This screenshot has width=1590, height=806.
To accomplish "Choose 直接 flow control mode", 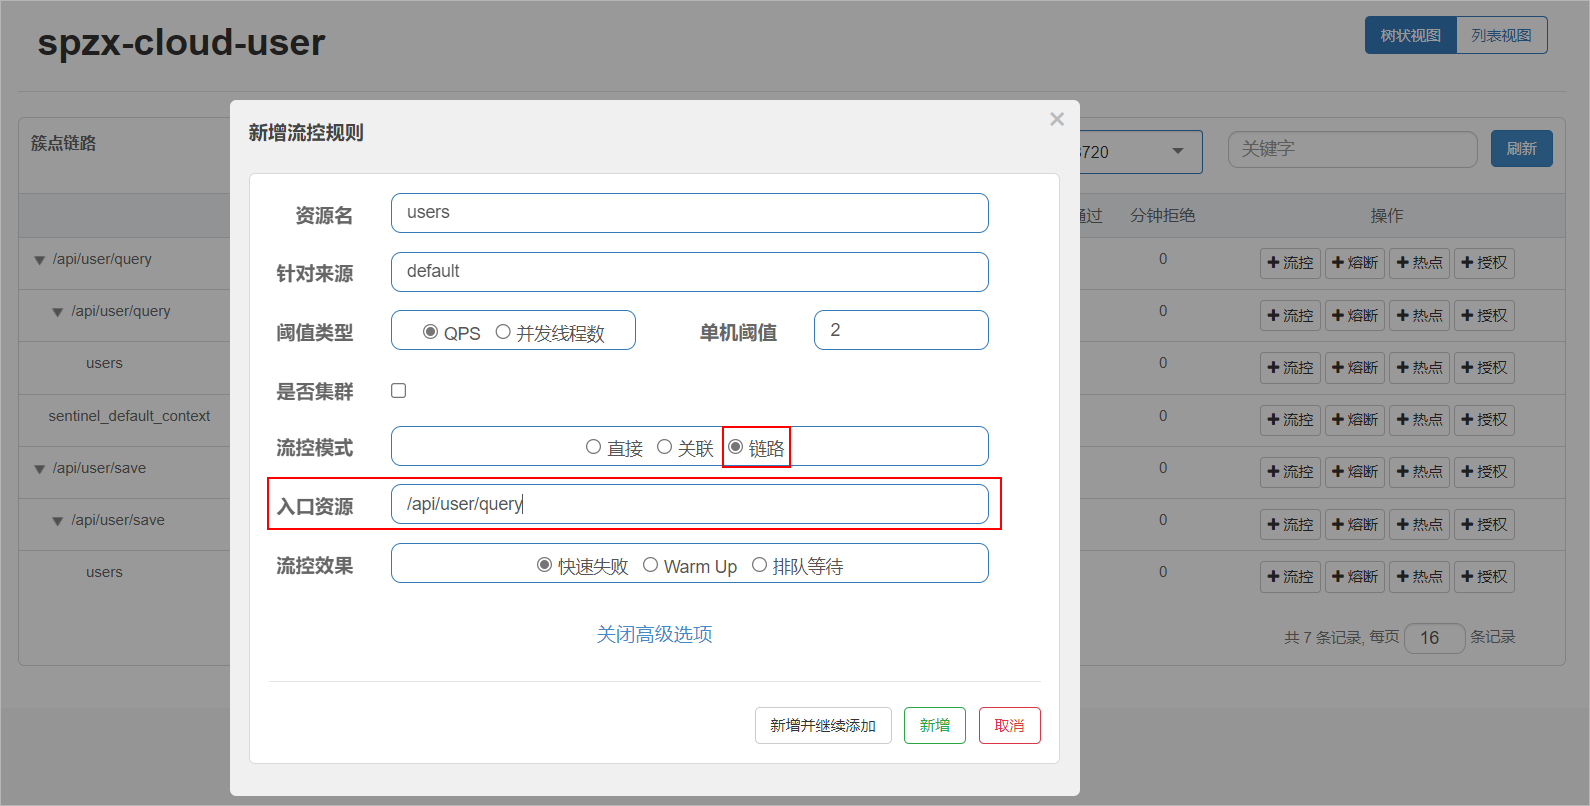I will click(x=593, y=447).
